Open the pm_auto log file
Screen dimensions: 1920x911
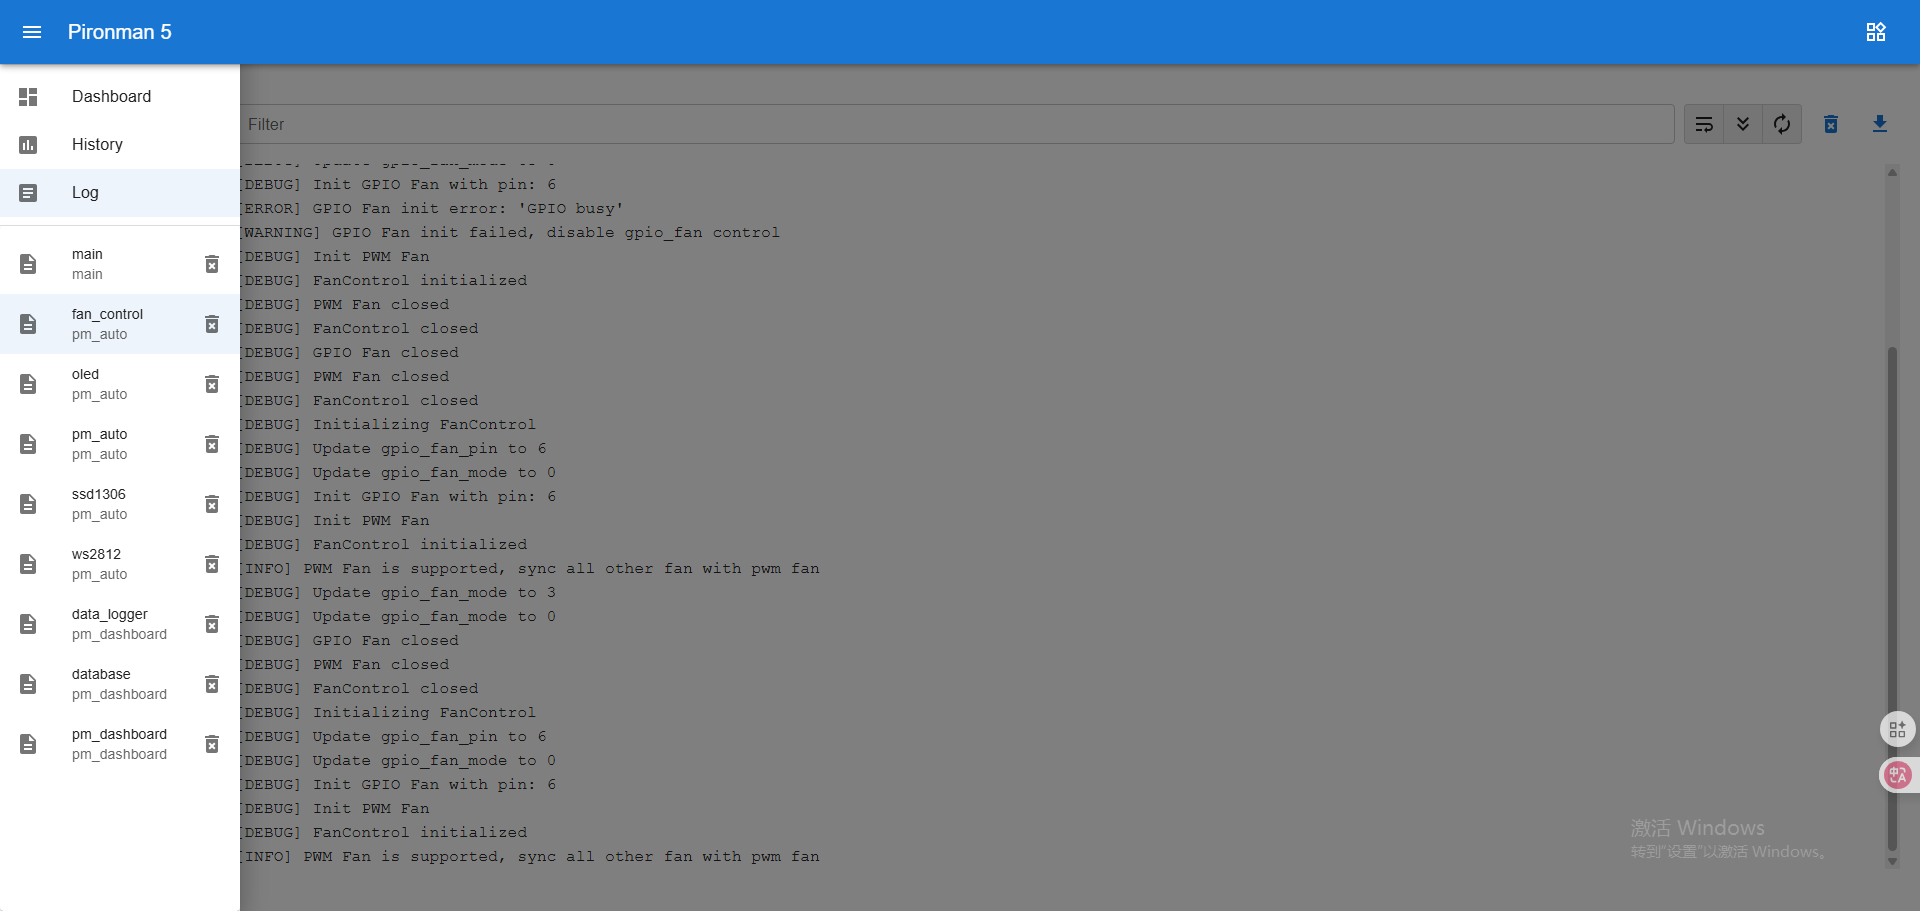point(120,444)
